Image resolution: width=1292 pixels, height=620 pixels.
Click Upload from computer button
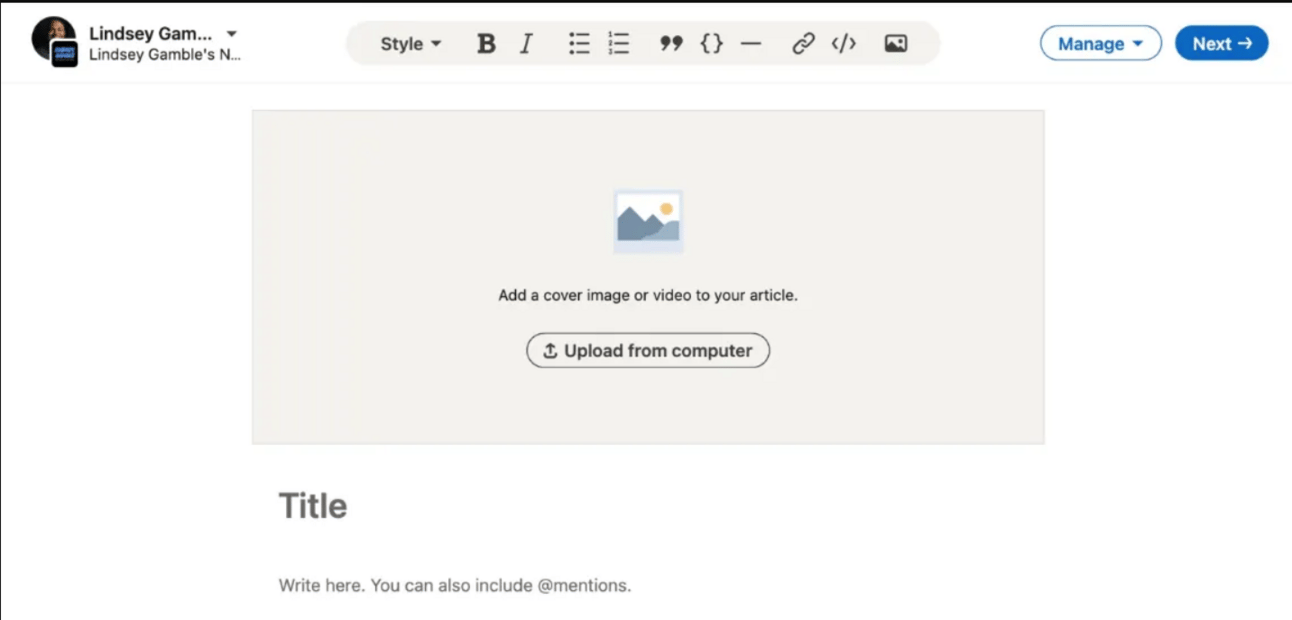[648, 351]
